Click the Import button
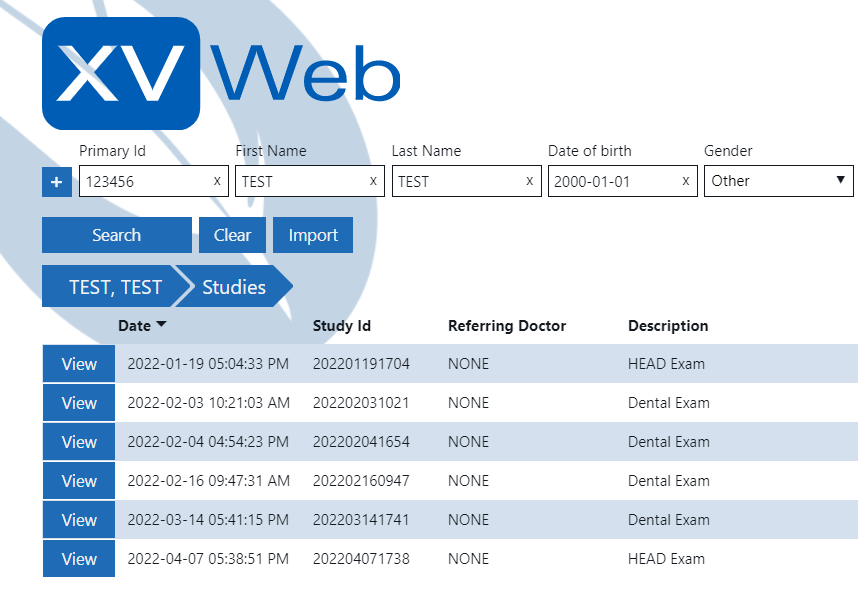The height and width of the screenshot is (591, 858). [x=312, y=234]
